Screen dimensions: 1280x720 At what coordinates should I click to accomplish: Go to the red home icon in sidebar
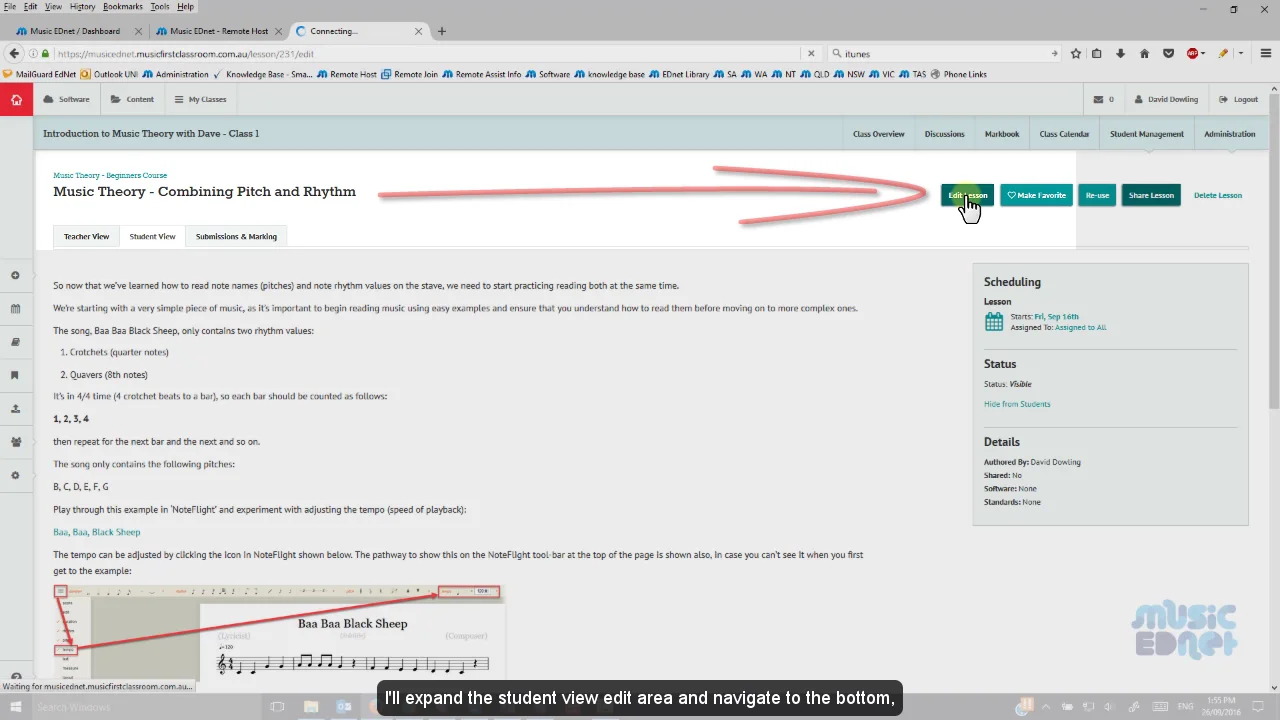pos(16,99)
